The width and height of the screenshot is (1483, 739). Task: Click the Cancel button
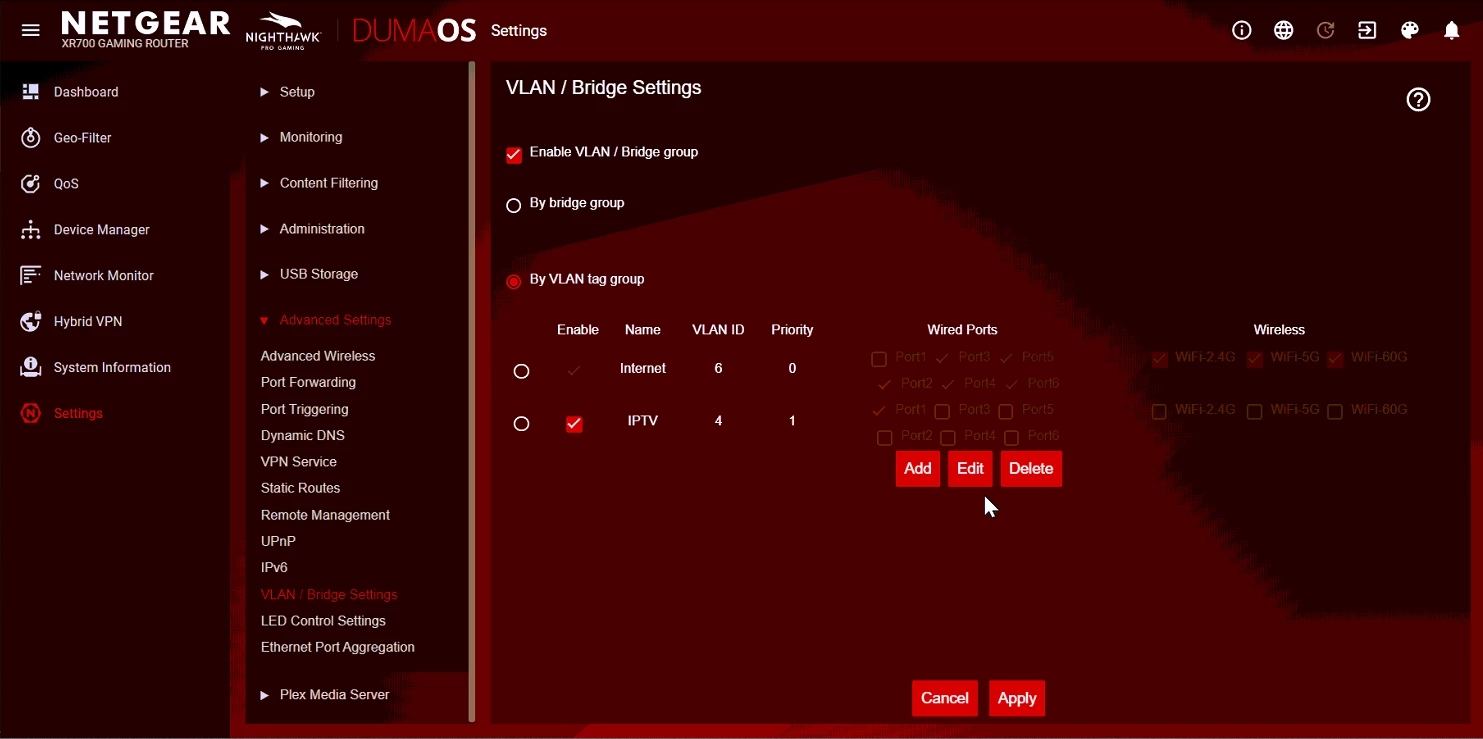[x=945, y=699]
